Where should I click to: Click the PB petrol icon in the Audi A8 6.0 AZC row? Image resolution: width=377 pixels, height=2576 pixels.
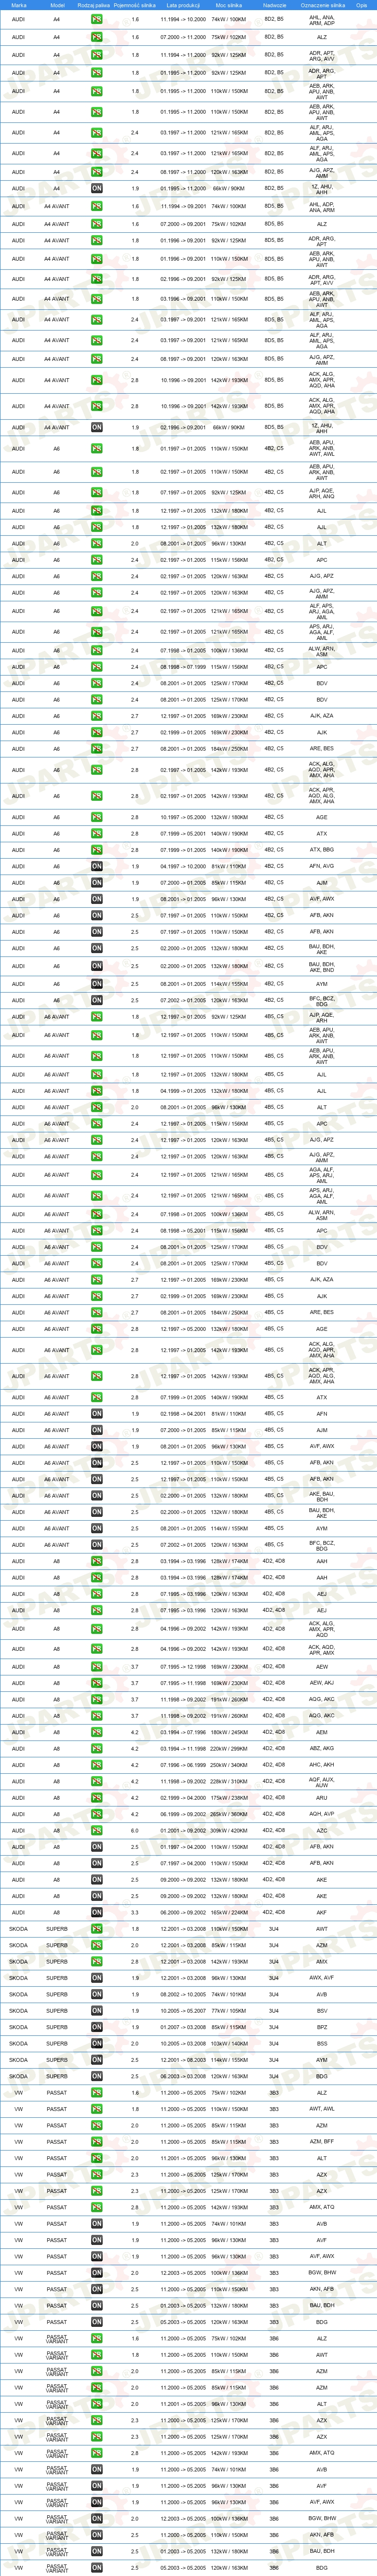click(x=97, y=1831)
